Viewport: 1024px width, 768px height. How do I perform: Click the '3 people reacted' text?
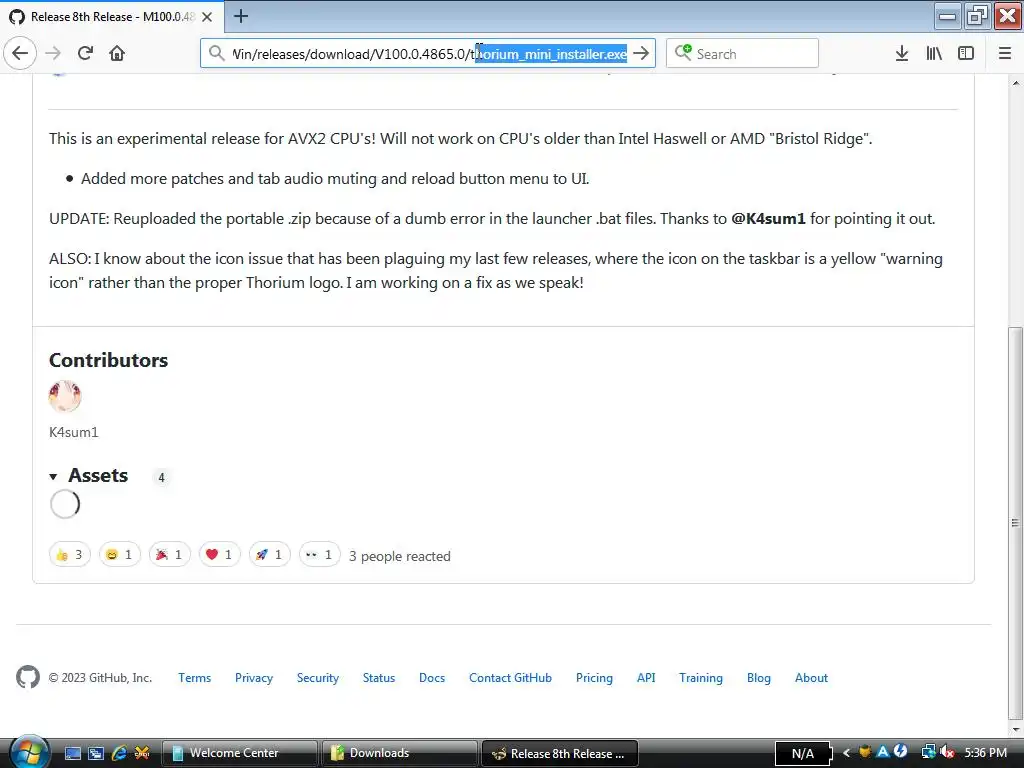coord(400,556)
